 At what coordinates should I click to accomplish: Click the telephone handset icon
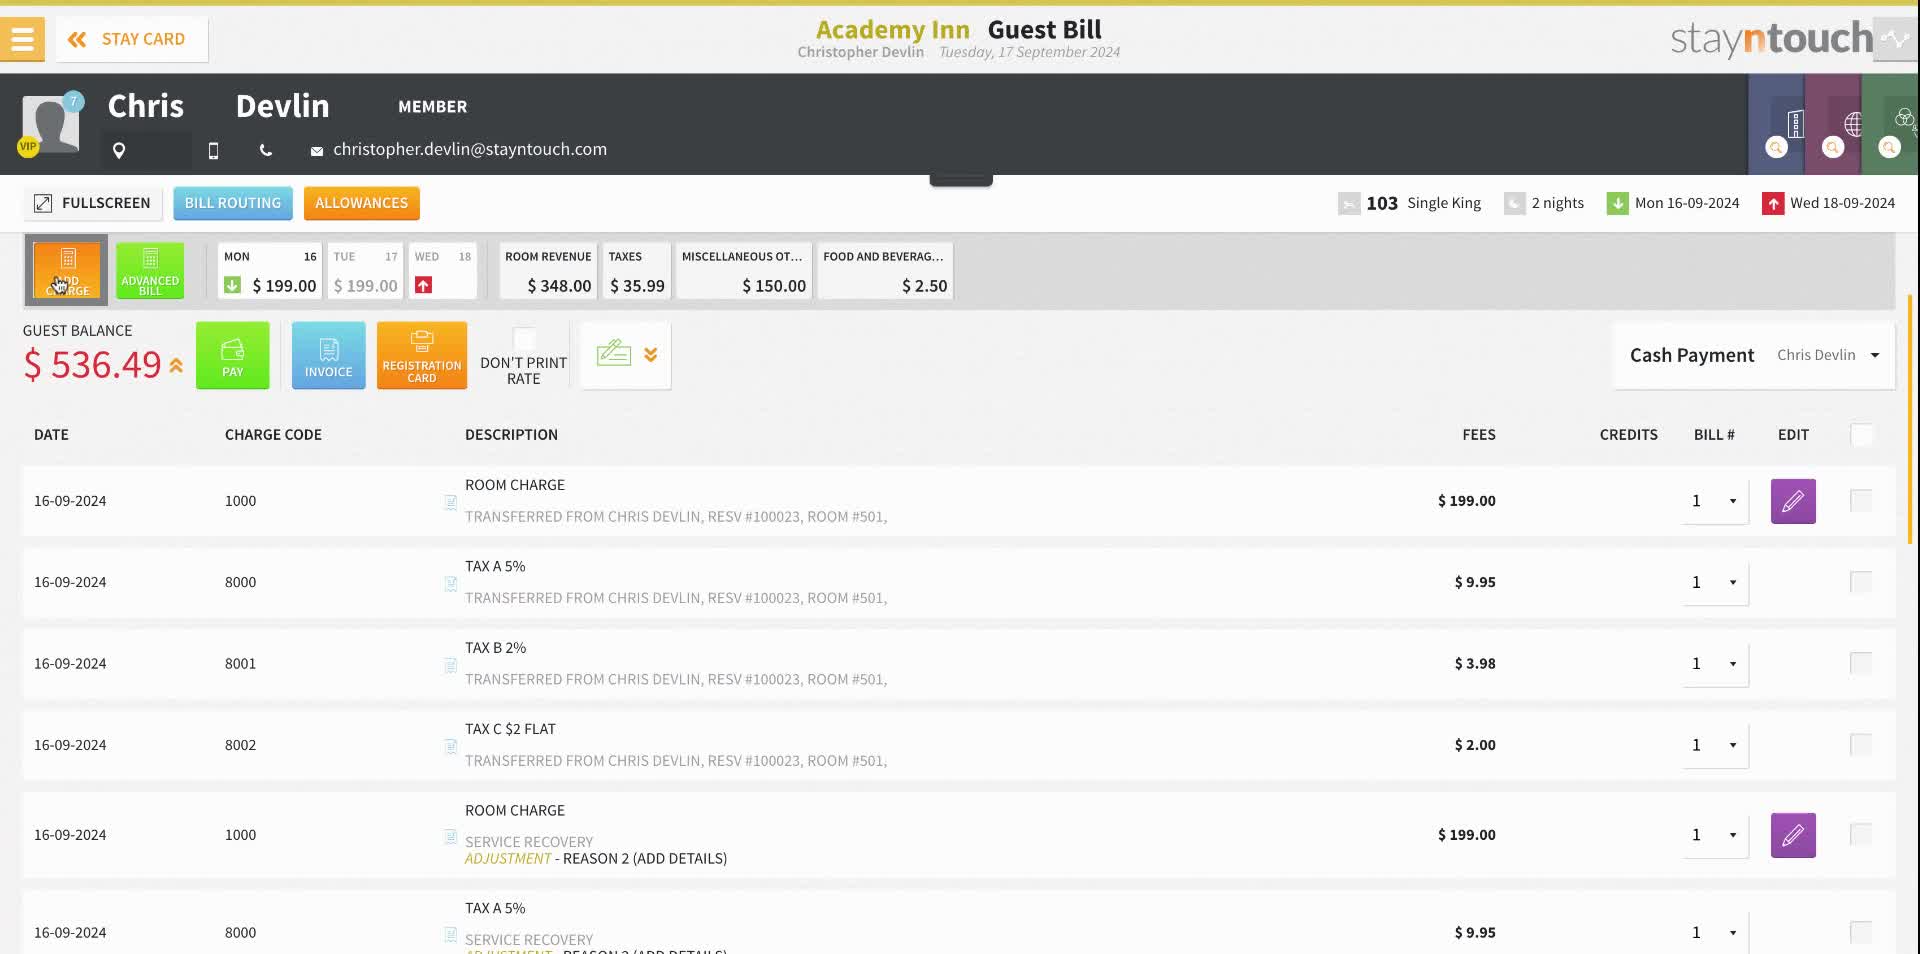point(265,150)
